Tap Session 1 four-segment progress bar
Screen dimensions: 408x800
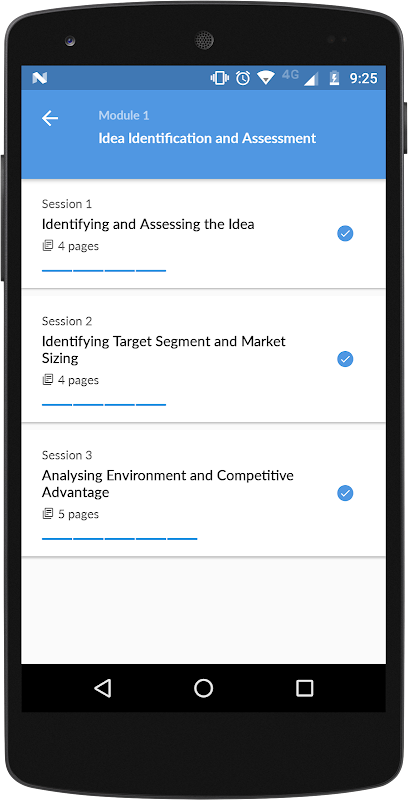point(104,271)
